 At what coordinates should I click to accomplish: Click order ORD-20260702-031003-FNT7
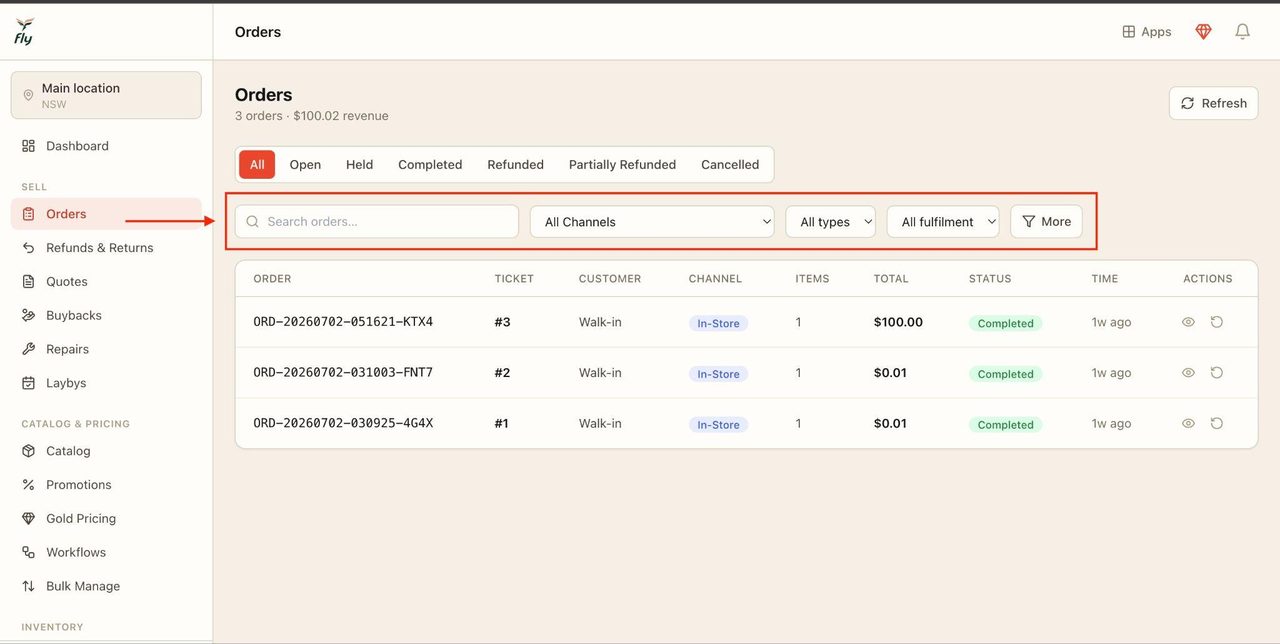[343, 373]
